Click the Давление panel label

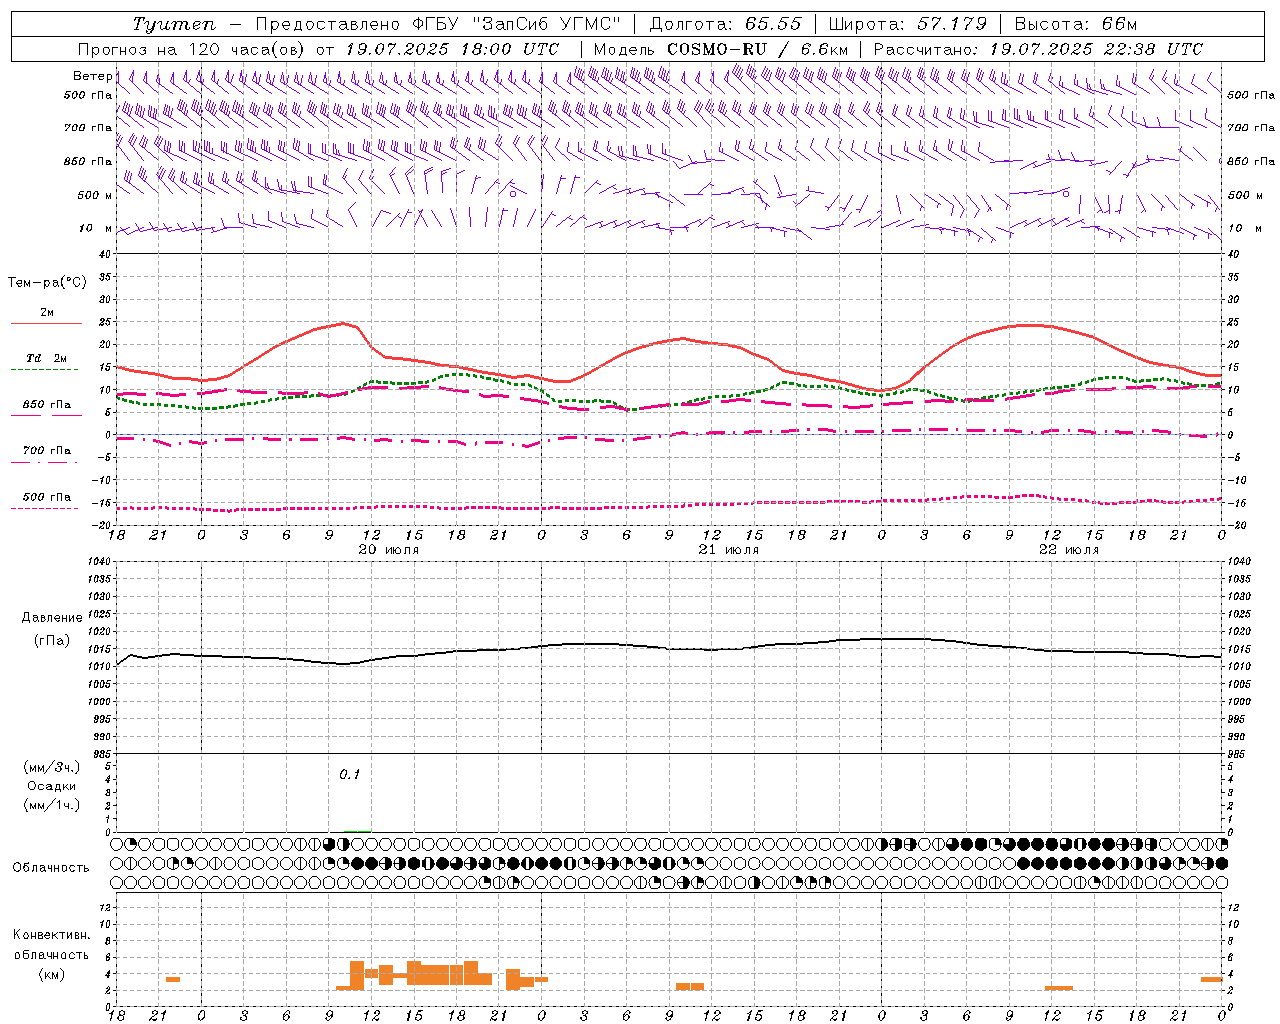(51, 618)
